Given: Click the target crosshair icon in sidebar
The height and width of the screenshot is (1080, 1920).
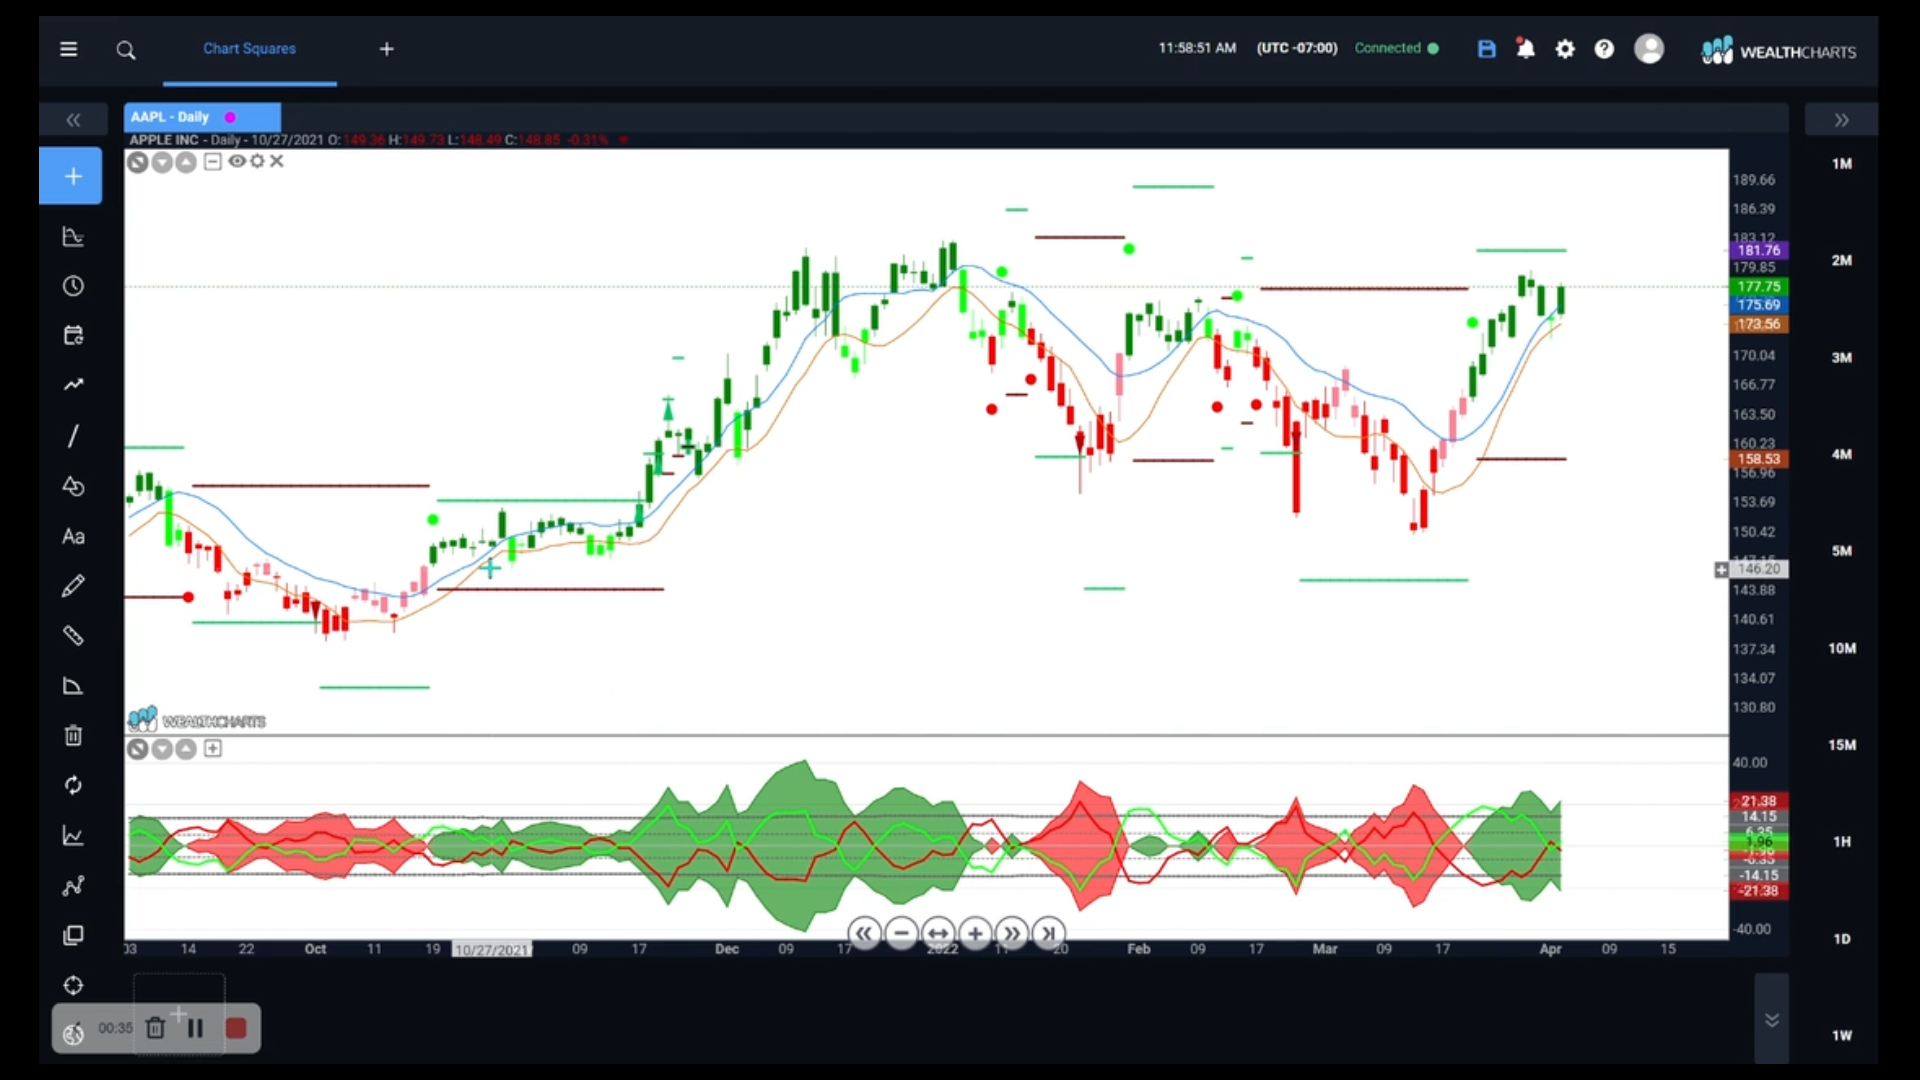Looking at the screenshot, I should pyautogui.click(x=73, y=986).
